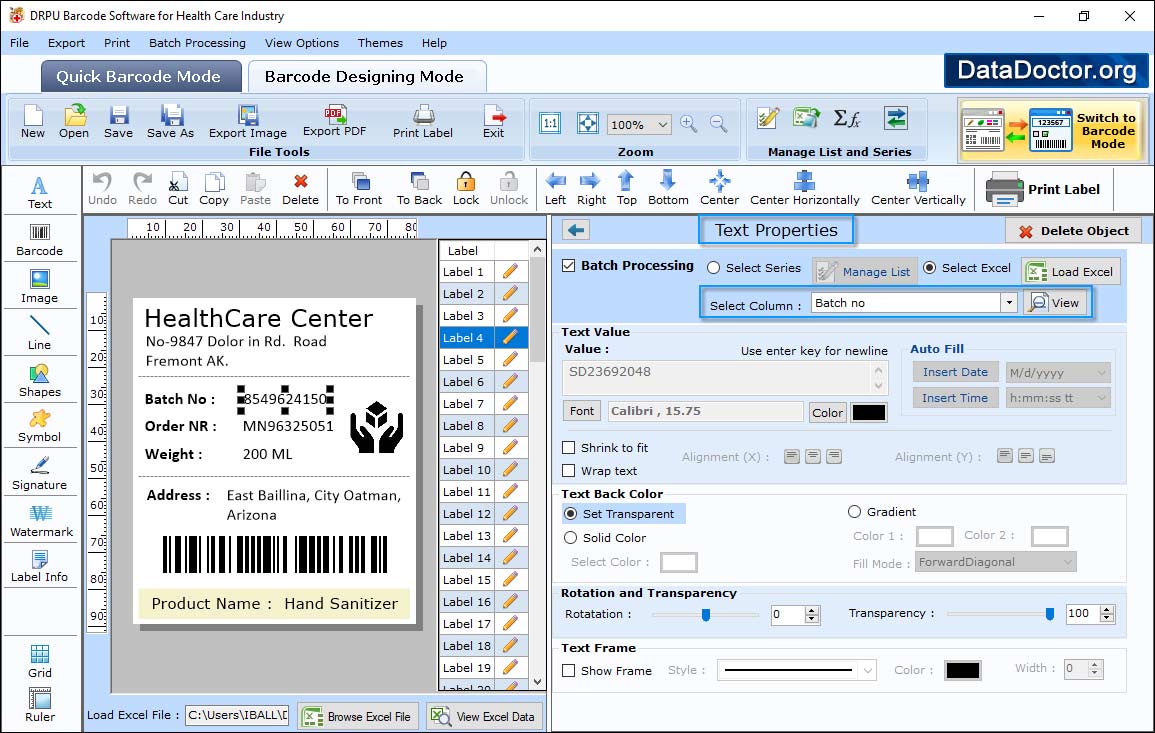Click the Transparency slider handle

pyautogui.click(x=1050, y=614)
